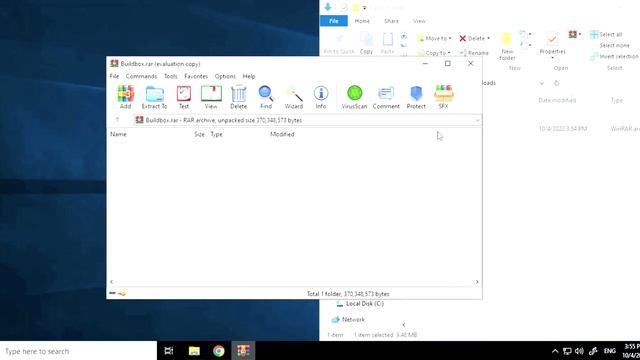Click the Add archive icon in WinRAR

pyautogui.click(x=125, y=97)
